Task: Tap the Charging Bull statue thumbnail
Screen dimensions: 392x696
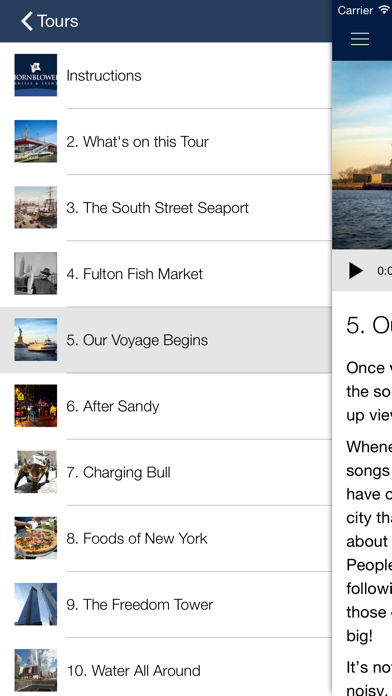Action: coord(36,472)
